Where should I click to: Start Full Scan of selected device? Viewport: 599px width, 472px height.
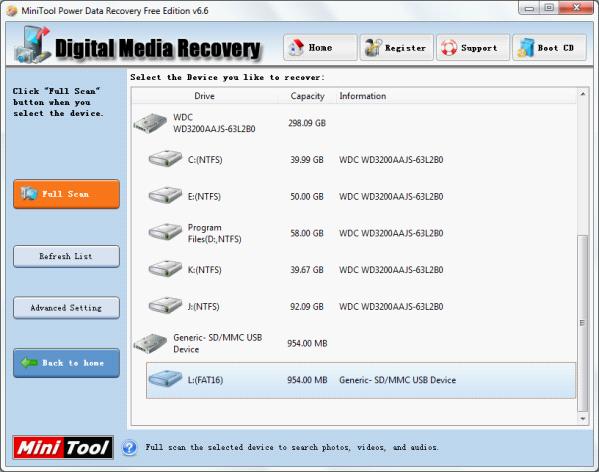(66, 194)
